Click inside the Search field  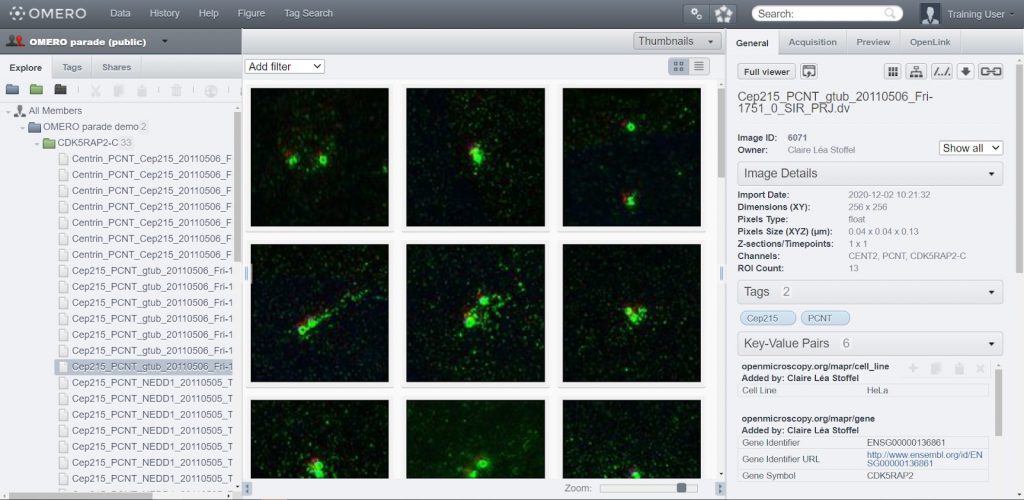point(818,14)
